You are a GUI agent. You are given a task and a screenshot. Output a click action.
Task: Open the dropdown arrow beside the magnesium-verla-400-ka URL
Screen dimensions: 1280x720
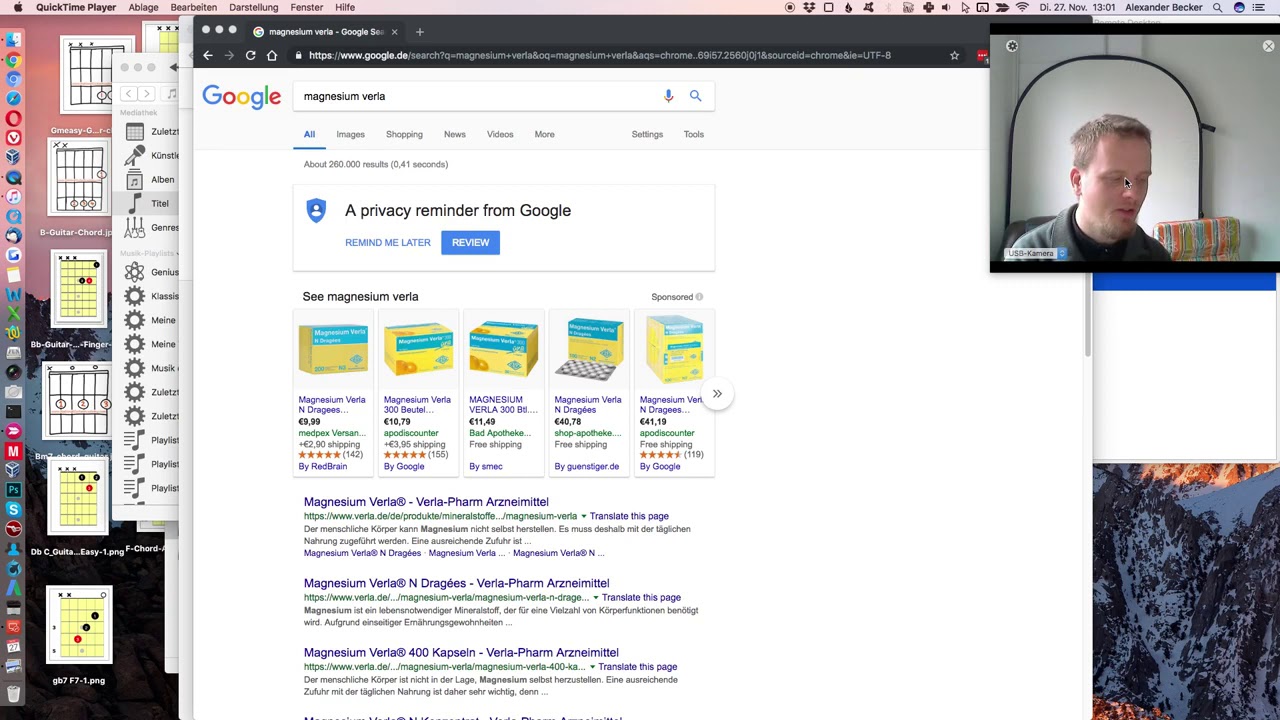click(592, 667)
